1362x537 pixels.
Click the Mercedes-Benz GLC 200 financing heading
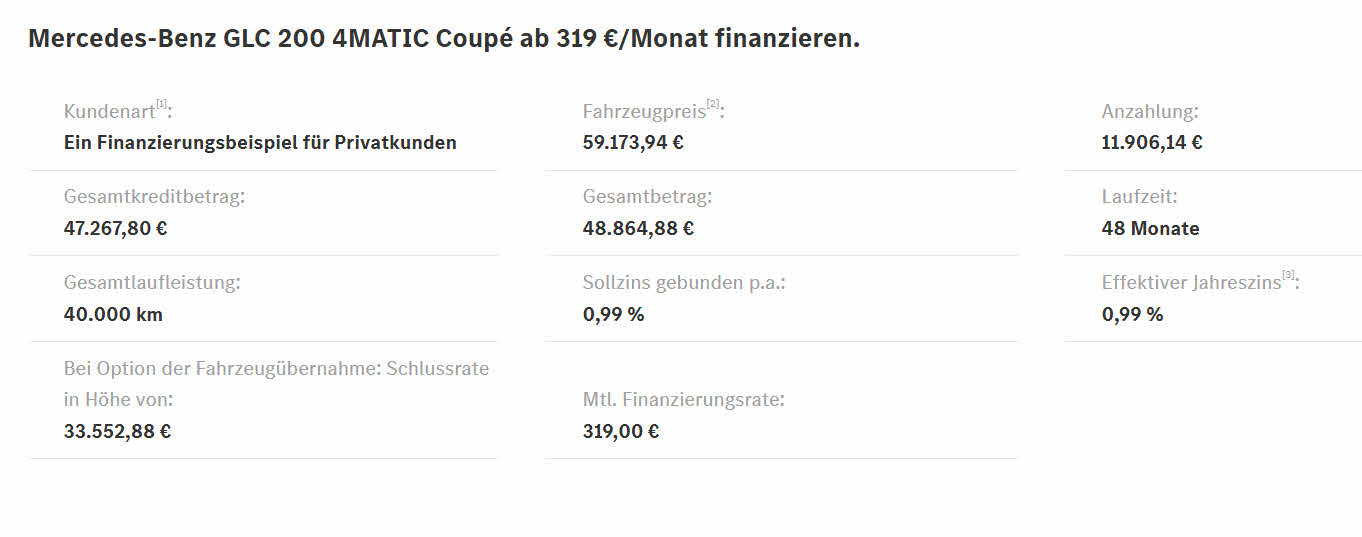[444, 39]
